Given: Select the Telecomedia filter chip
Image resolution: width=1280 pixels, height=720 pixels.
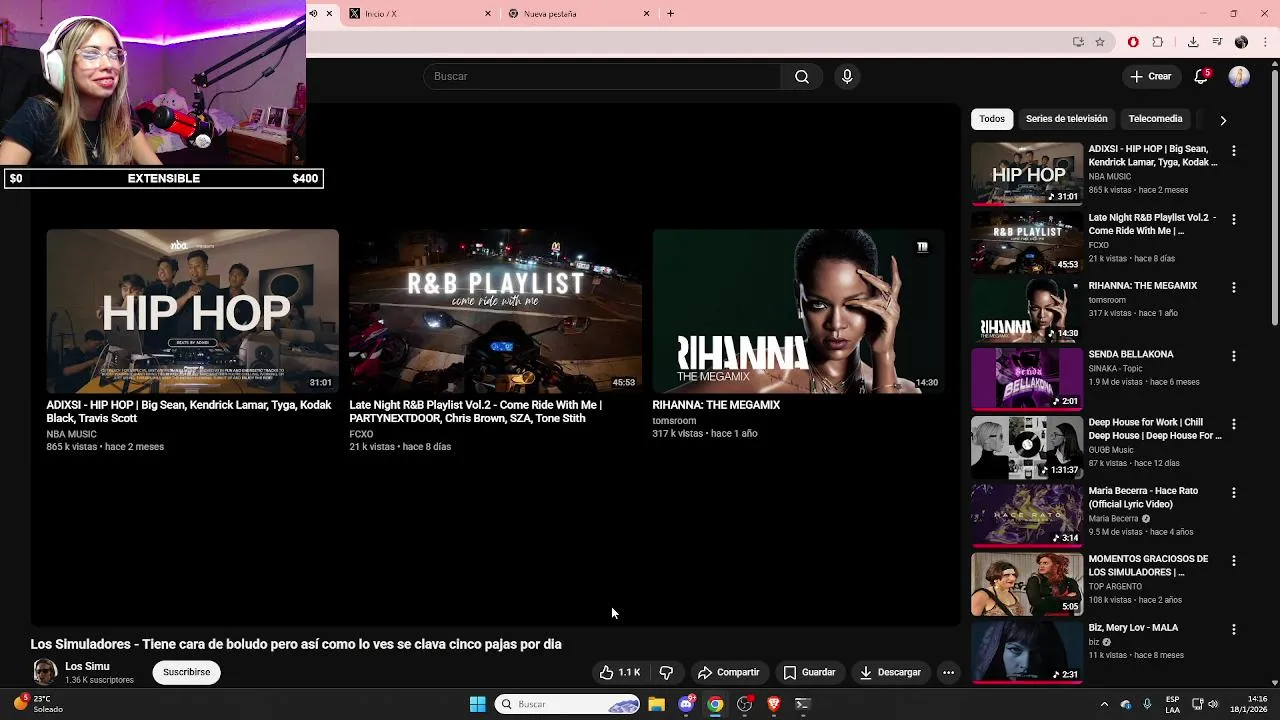Looking at the screenshot, I should 1155,119.
